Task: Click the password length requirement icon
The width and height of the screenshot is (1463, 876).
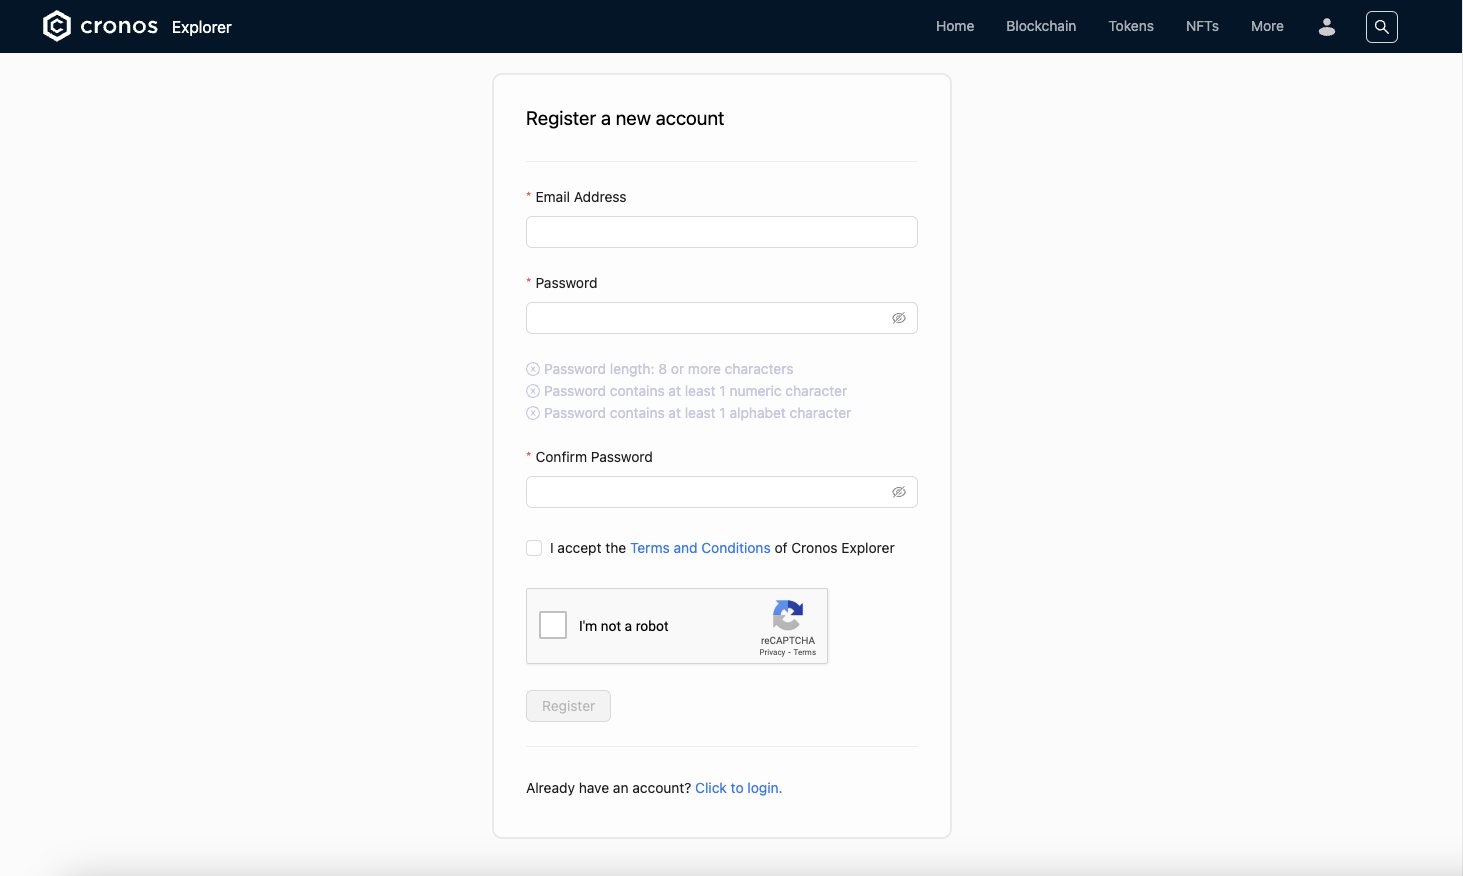Action: [533, 368]
